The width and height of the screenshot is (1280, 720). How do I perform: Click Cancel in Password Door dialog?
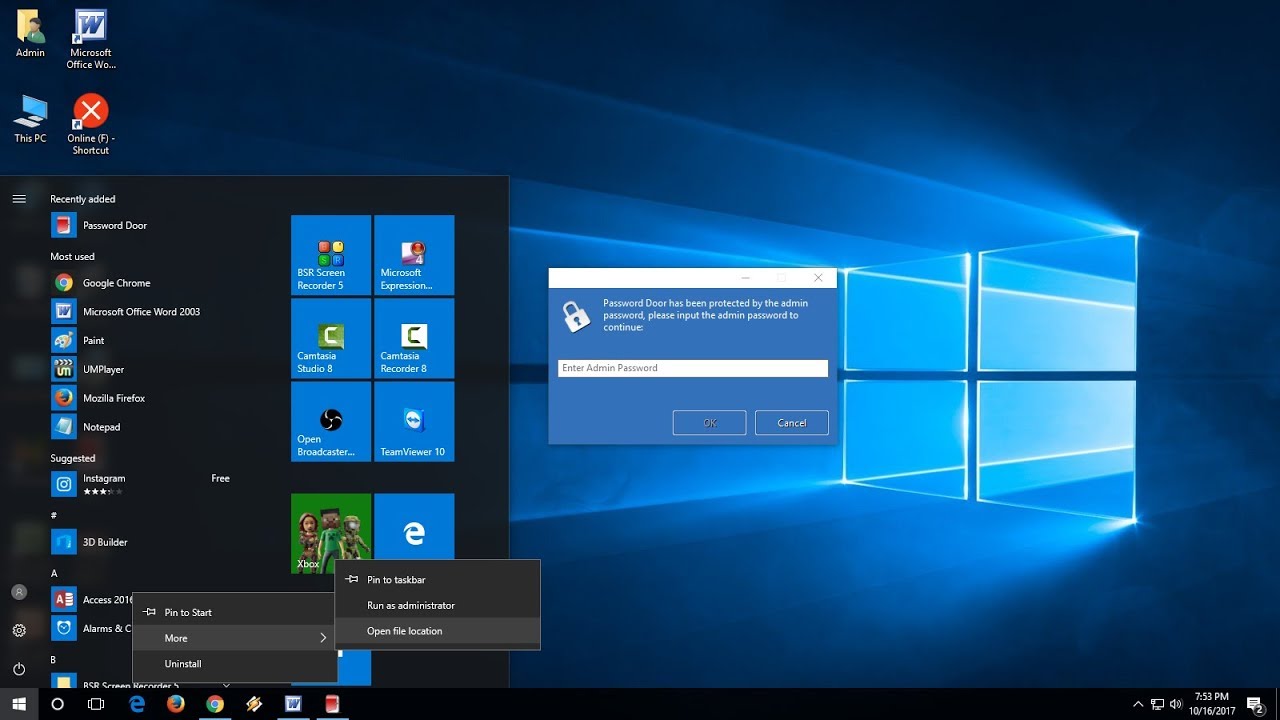tap(792, 423)
